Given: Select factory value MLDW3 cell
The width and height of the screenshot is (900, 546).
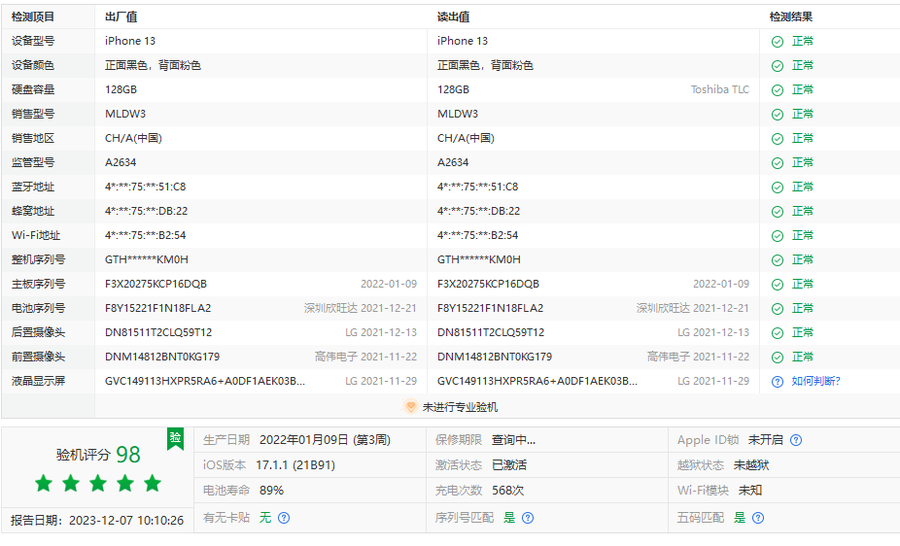Looking at the screenshot, I should [x=125, y=114].
